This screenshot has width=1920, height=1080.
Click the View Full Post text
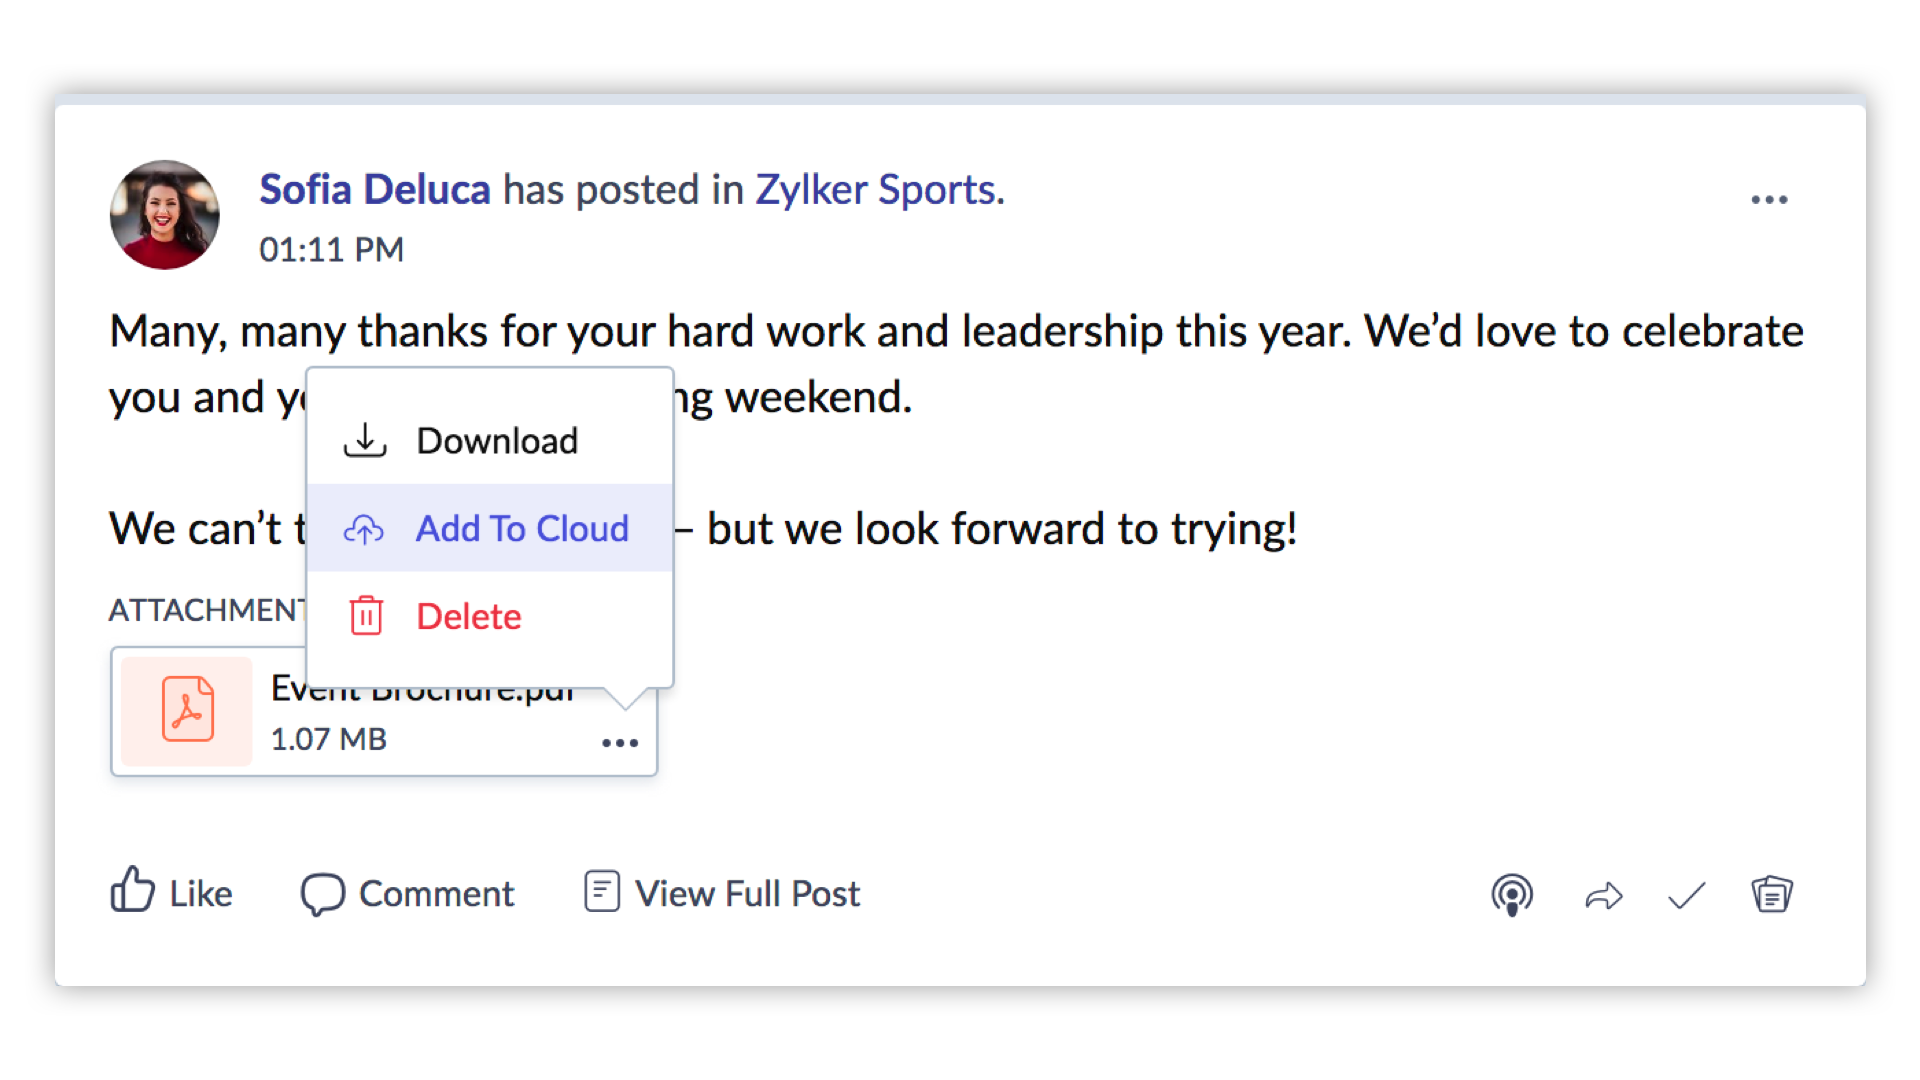[x=748, y=894]
